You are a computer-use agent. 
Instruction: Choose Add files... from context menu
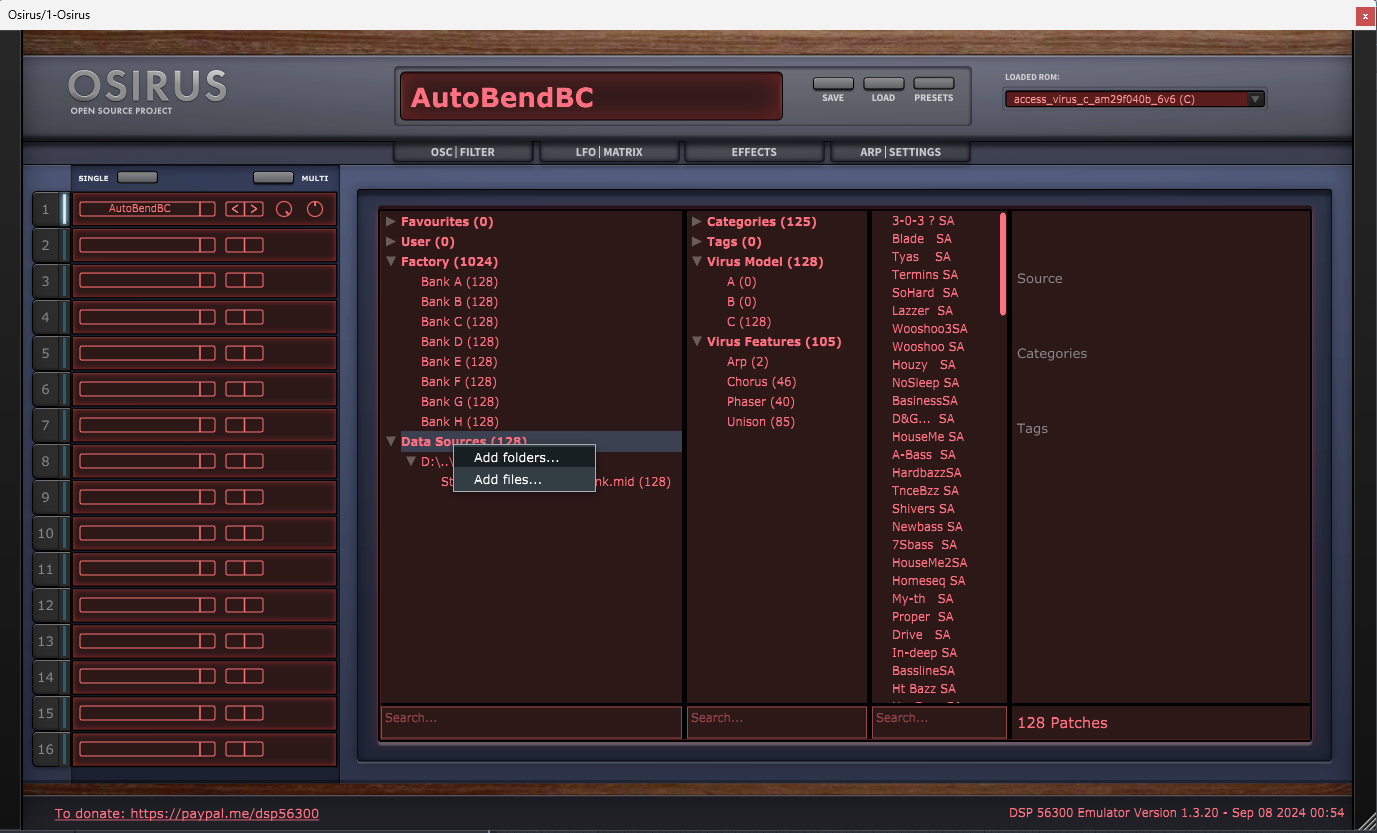pos(524,480)
